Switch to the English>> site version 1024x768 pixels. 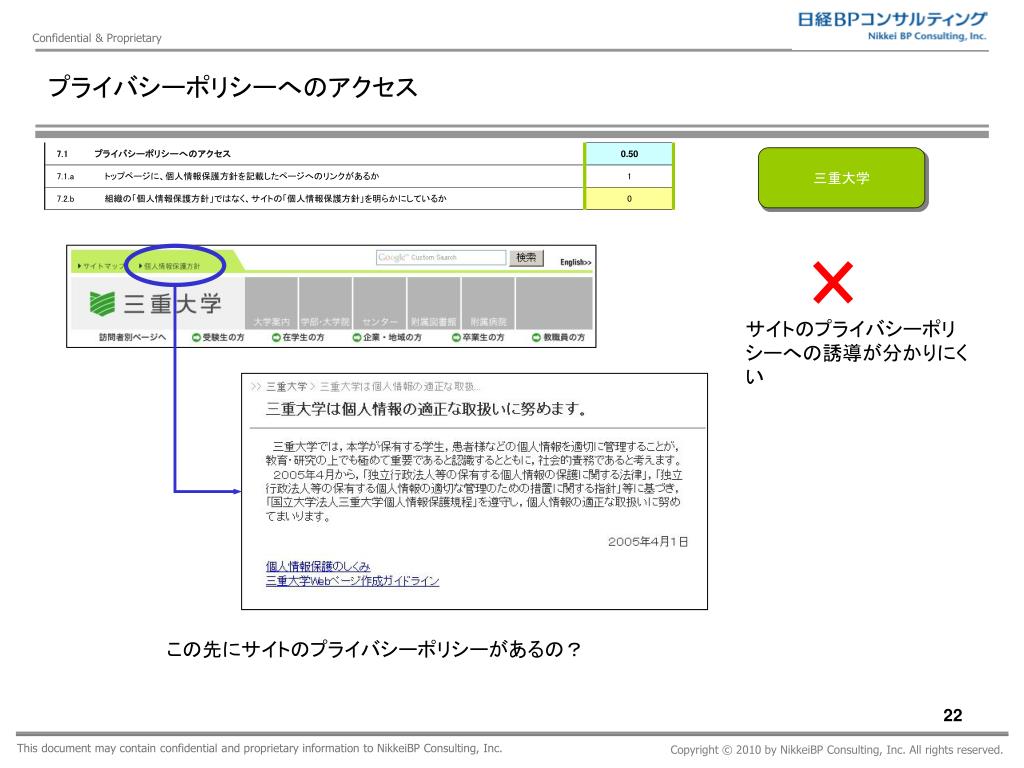pos(575,262)
